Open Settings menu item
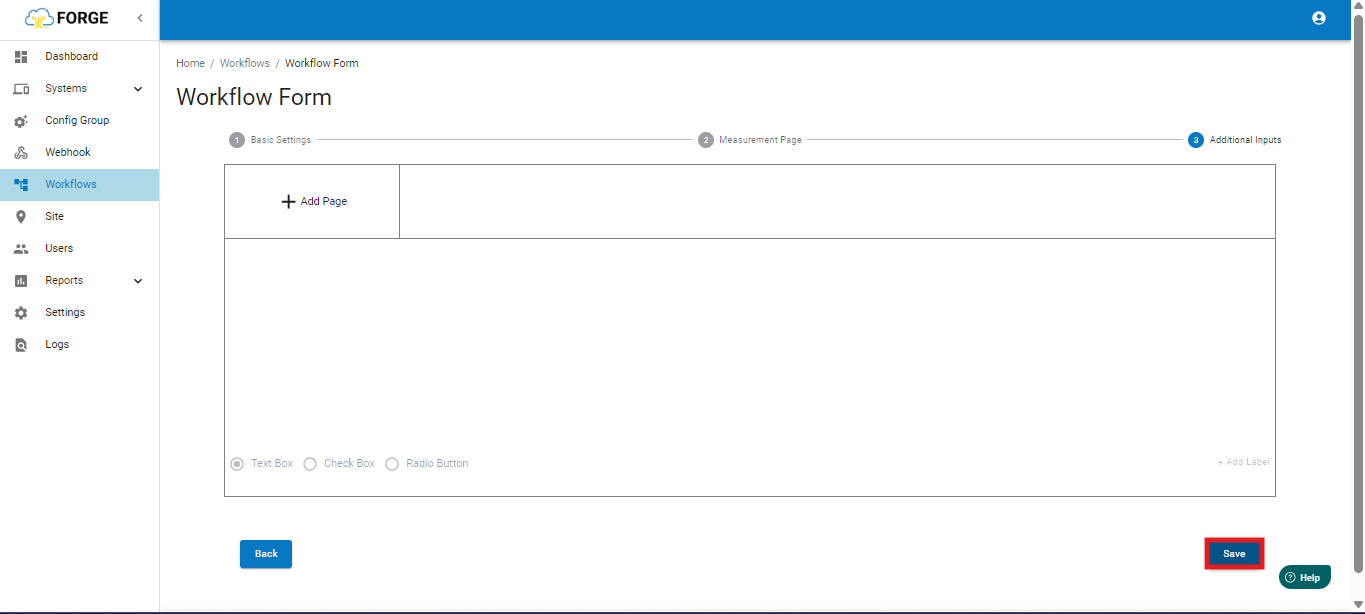 pyautogui.click(x=79, y=313)
